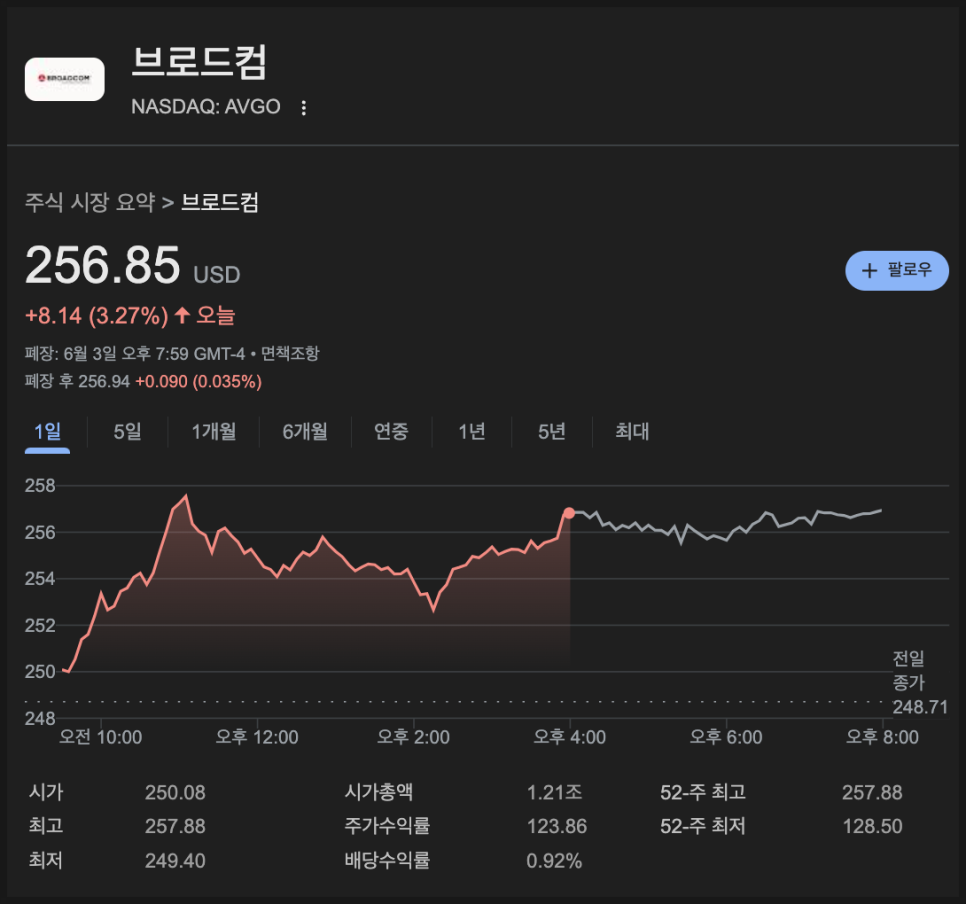Open the 면책조항 disclaimer link

[290, 354]
